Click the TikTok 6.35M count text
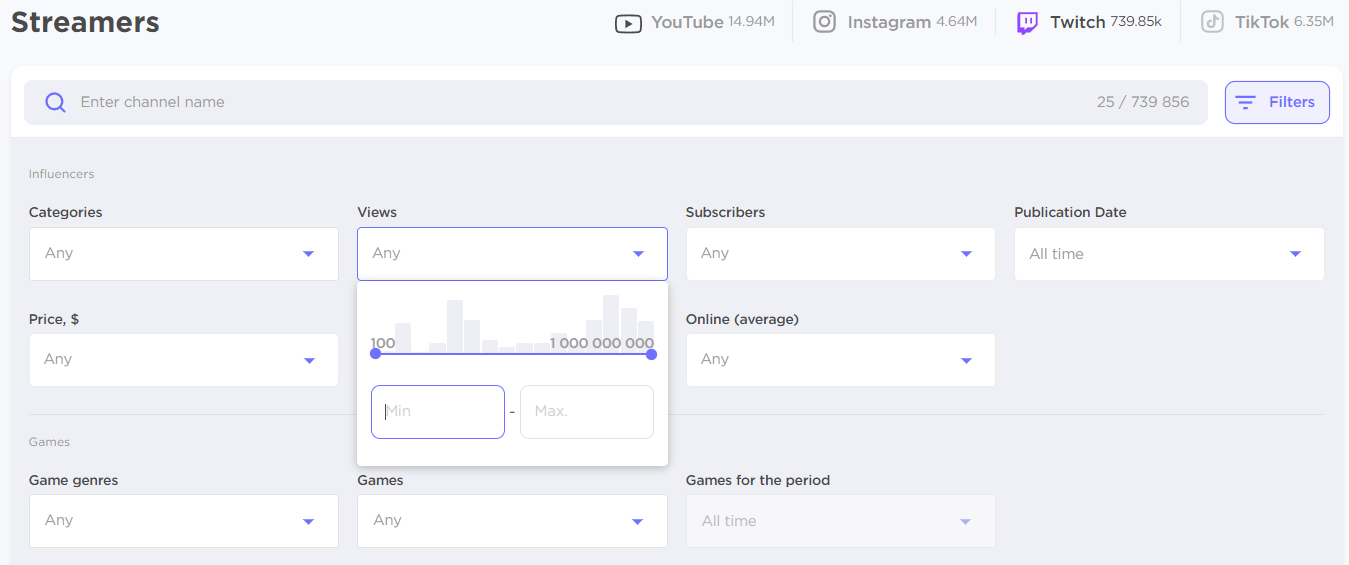 click(1313, 22)
